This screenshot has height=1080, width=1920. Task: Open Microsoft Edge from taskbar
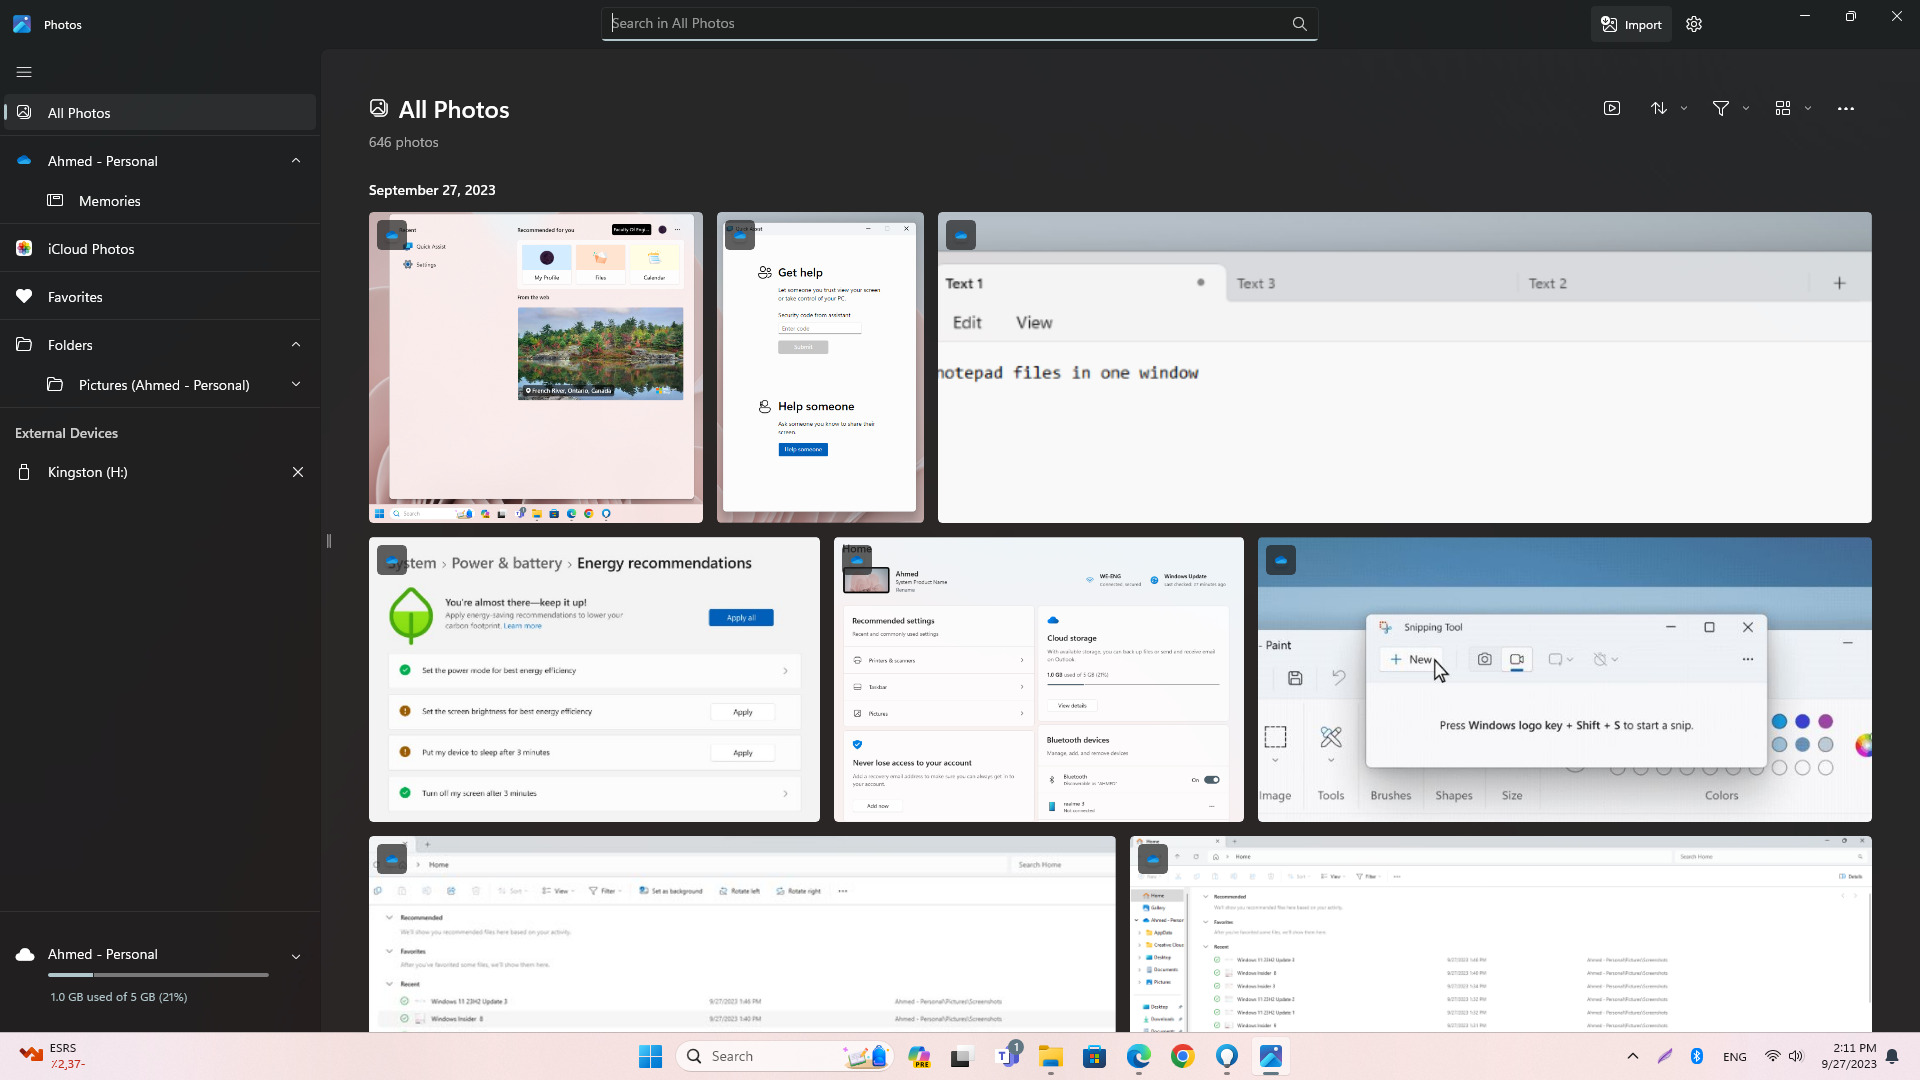[x=1139, y=1056]
